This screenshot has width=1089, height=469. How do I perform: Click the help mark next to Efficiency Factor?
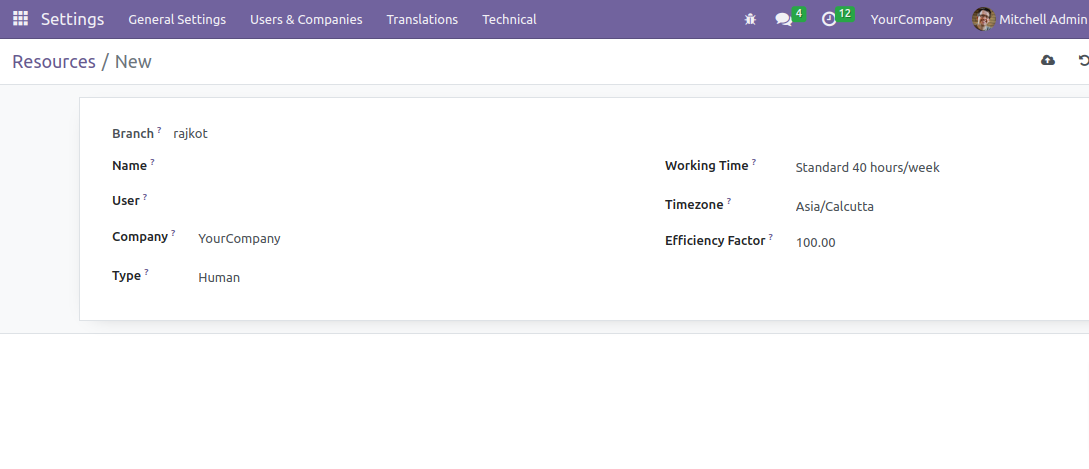[x=770, y=237]
